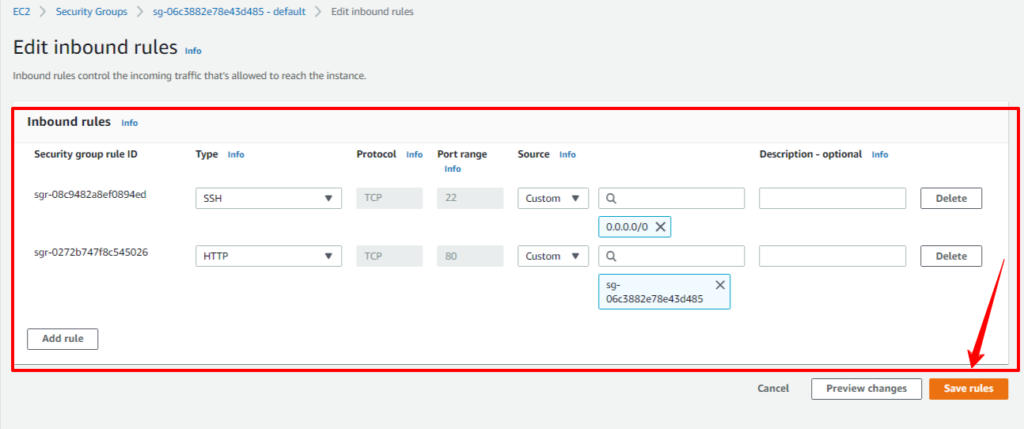
Task: Open Info link next to Type column
Action: [236, 155]
